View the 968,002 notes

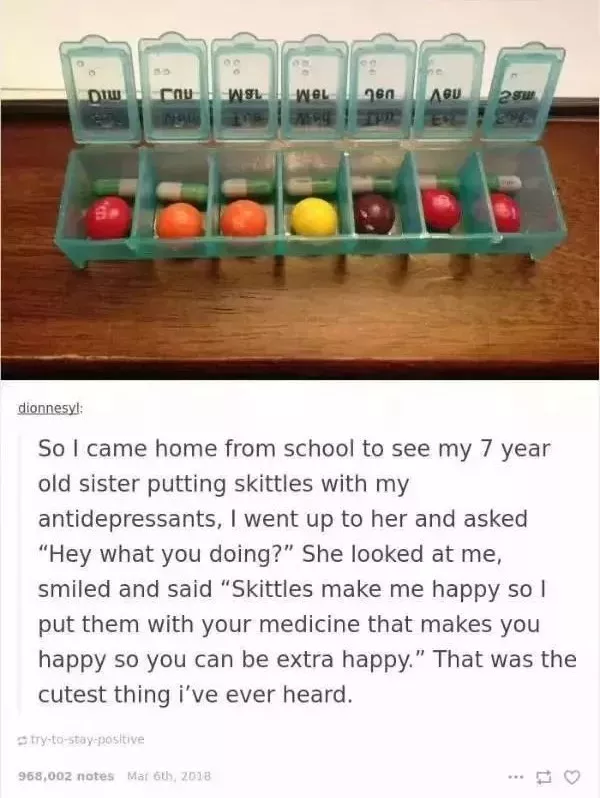point(66,776)
